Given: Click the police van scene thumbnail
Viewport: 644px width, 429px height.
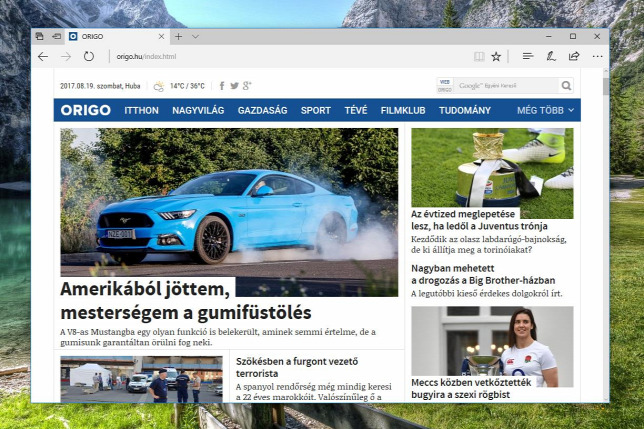Looking at the screenshot, I should tap(141, 379).
